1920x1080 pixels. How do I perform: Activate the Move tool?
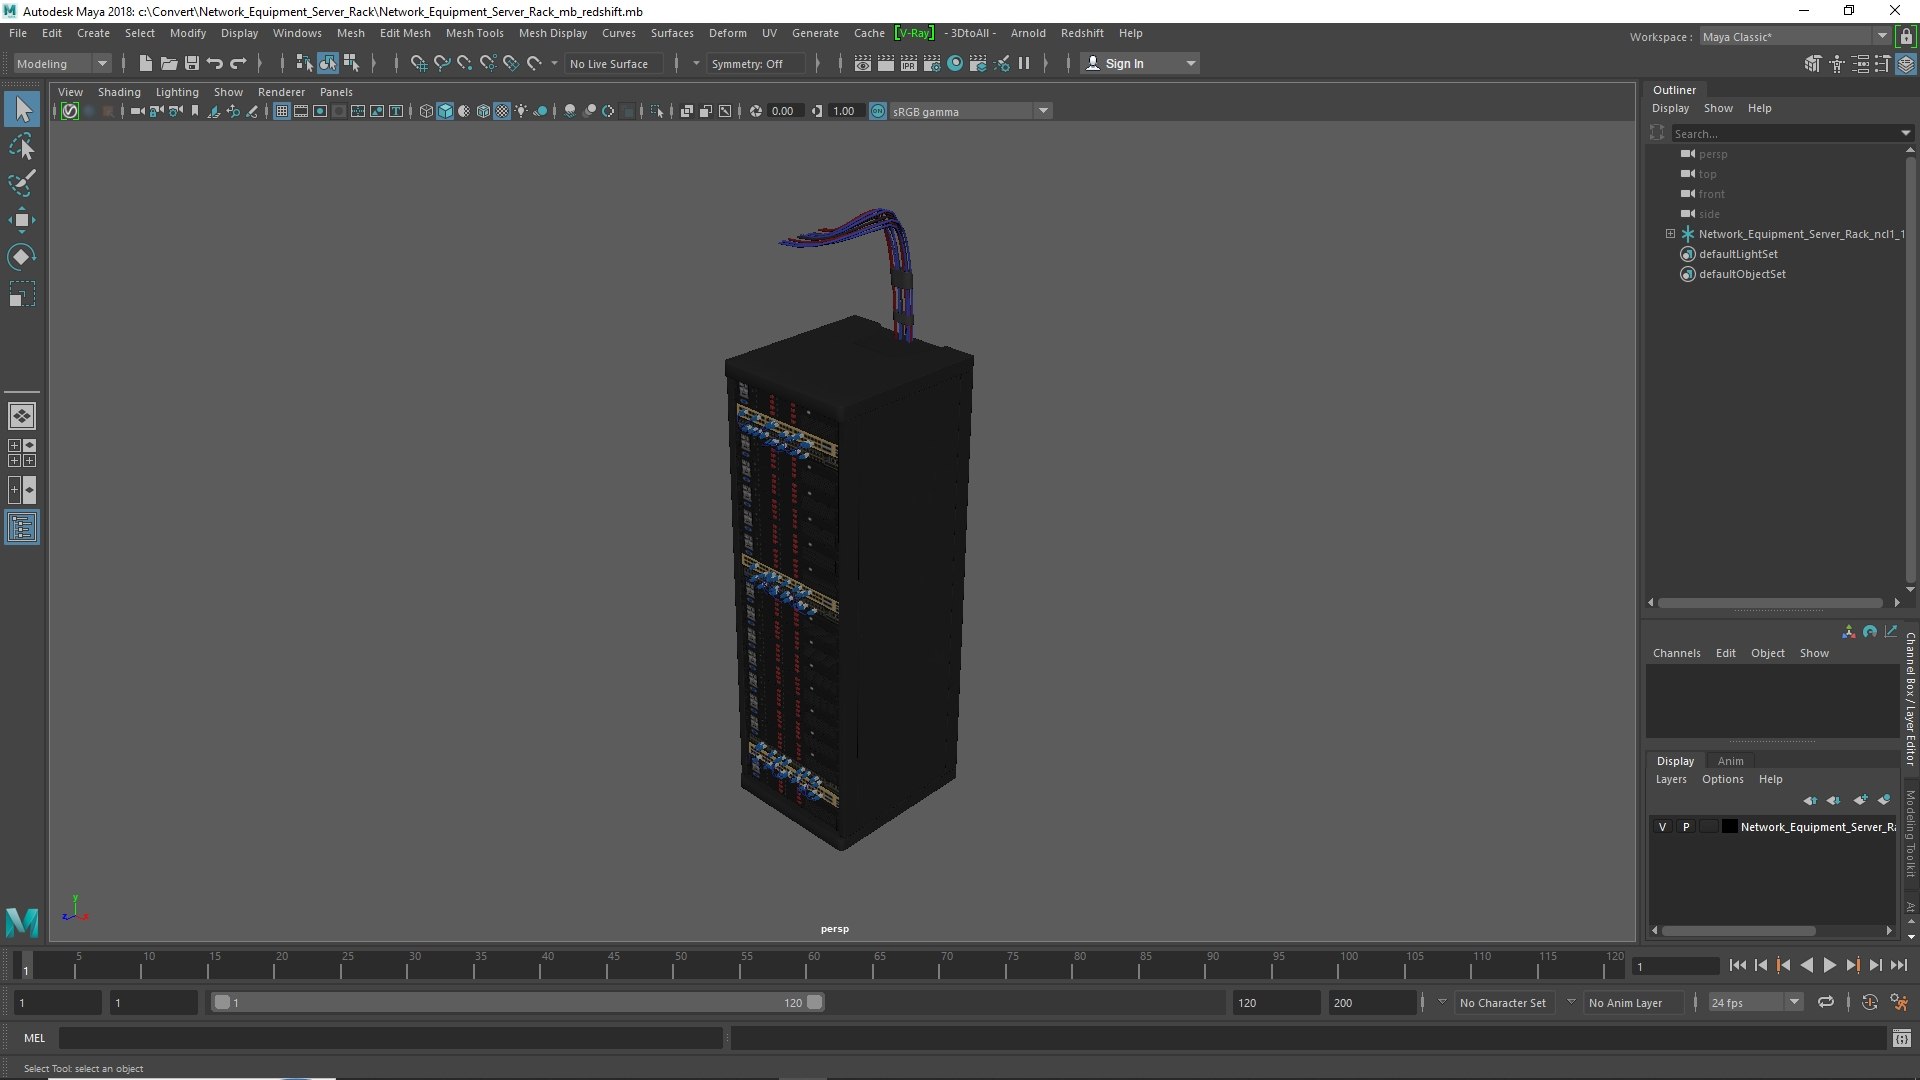(x=22, y=220)
